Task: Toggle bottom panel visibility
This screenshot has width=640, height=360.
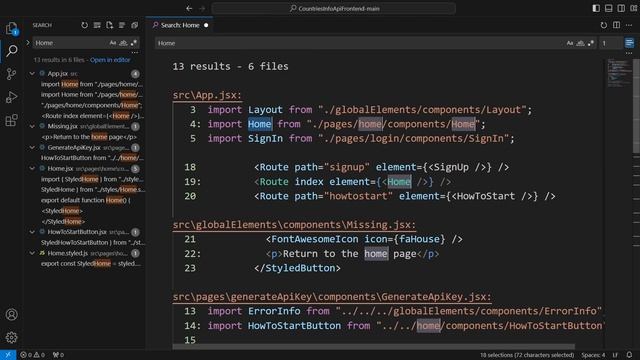Action: coord(609,8)
